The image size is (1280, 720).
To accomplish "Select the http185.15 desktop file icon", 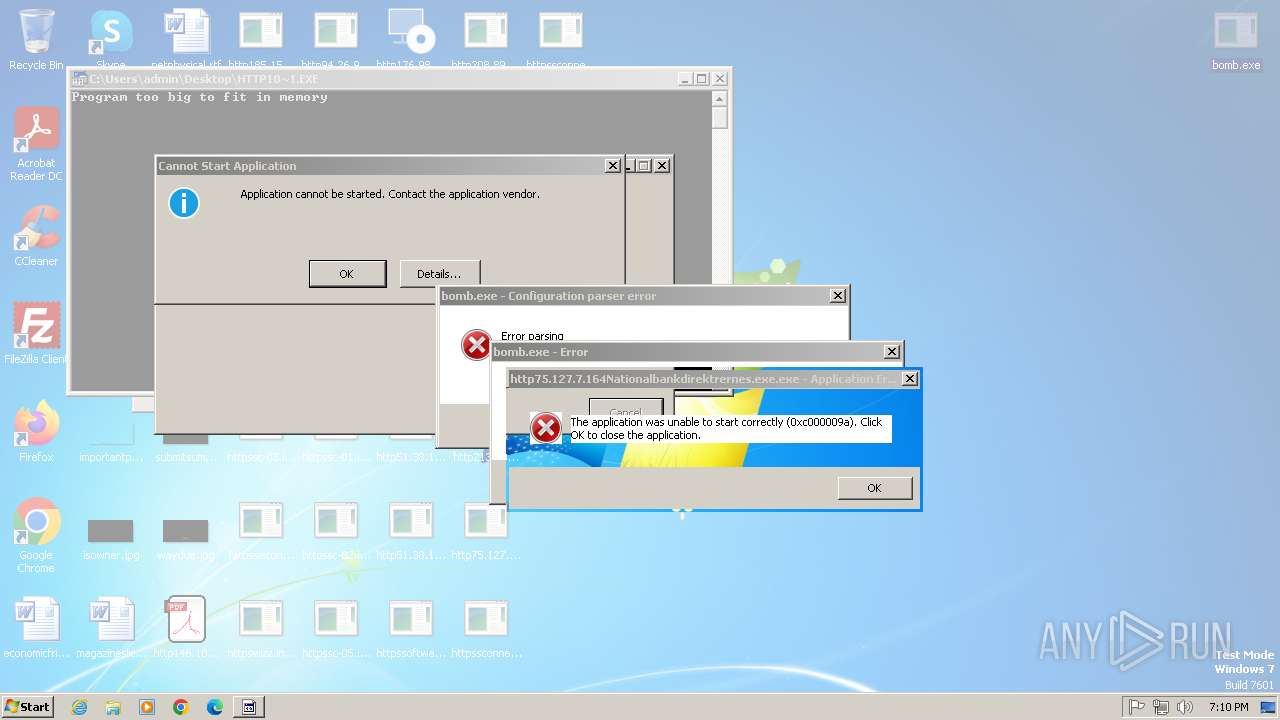I will pos(261,40).
